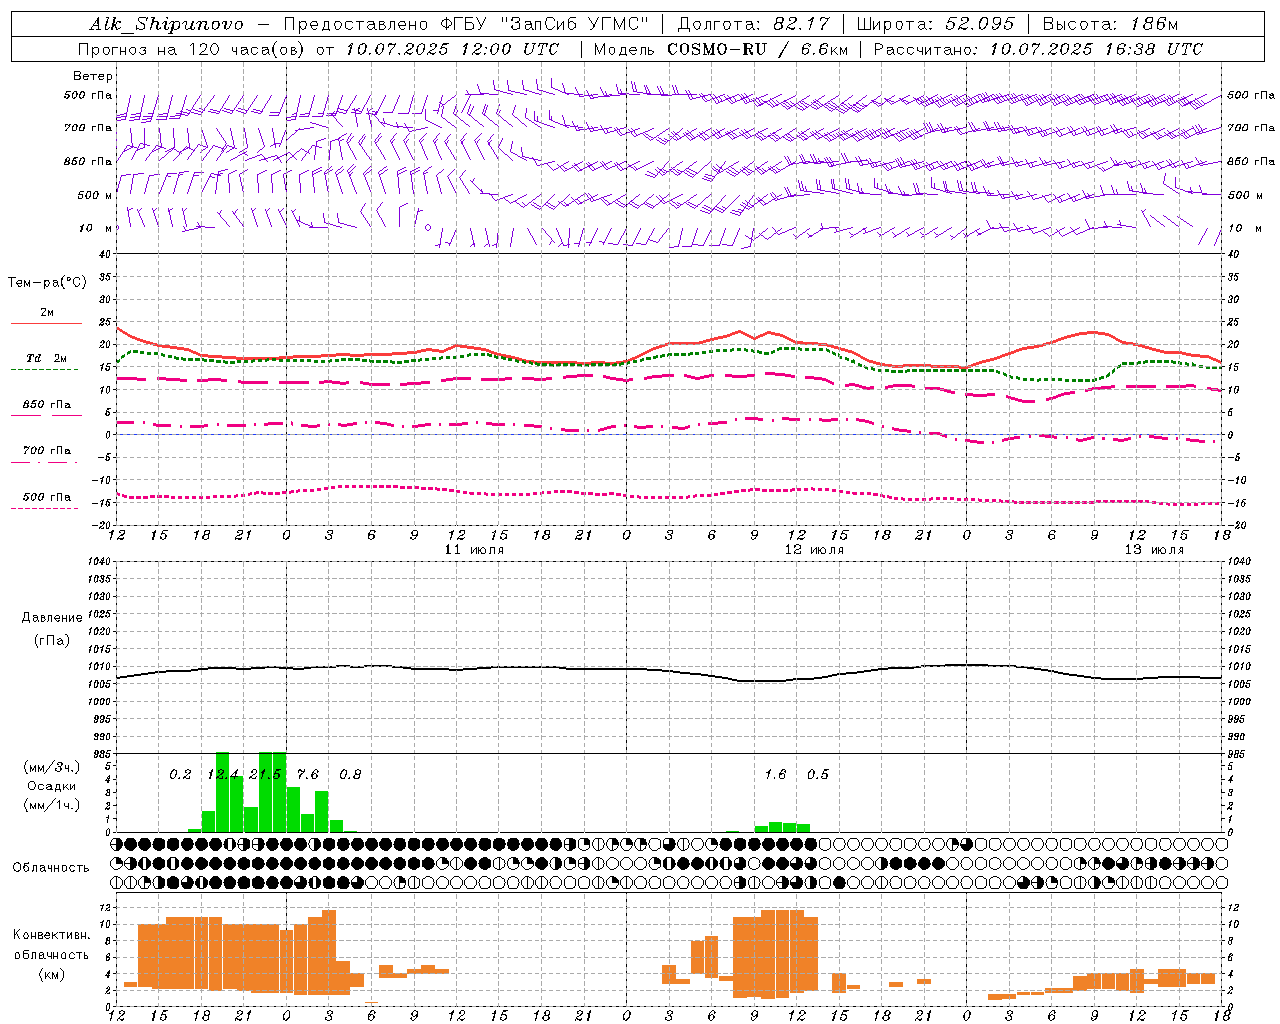1280x1024 pixels.
Task: Click the Ветер wind panel label
Action: 93,76
